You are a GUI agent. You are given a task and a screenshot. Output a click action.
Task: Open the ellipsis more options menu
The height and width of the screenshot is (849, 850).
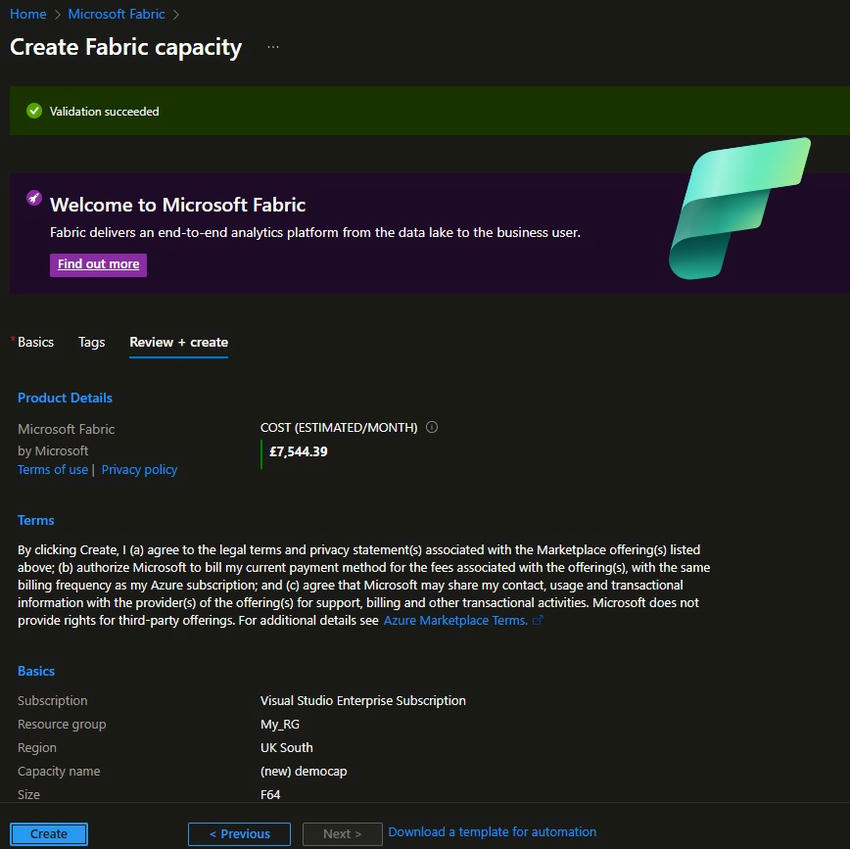tap(273, 47)
